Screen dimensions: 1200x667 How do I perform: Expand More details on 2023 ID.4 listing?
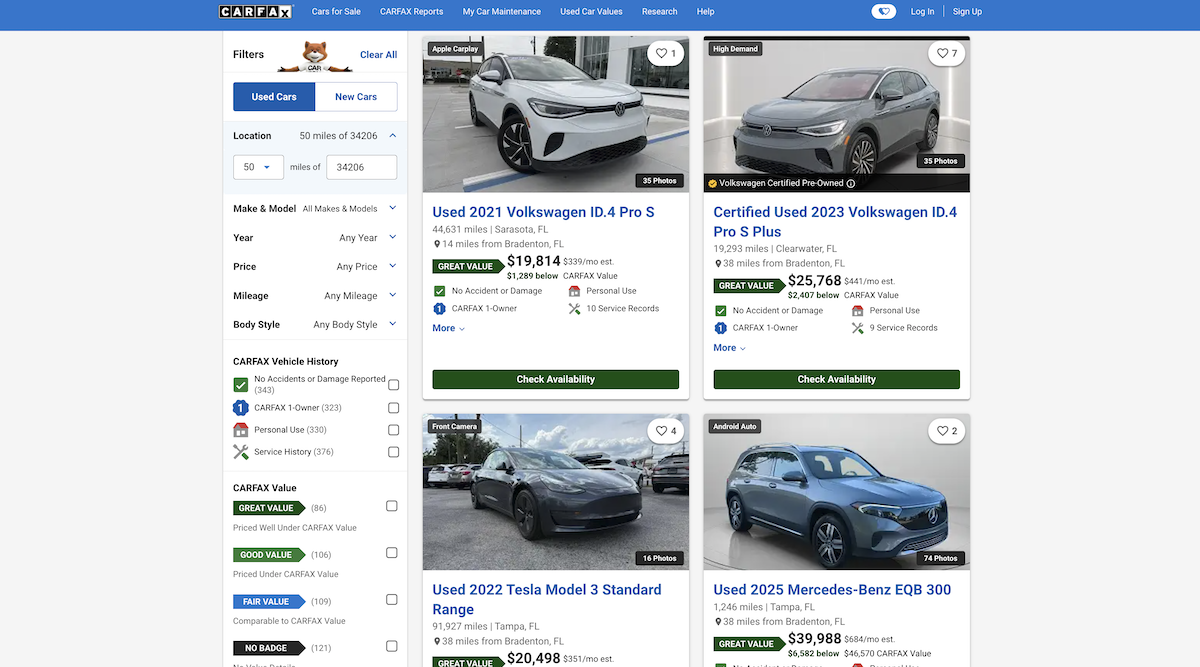730,348
